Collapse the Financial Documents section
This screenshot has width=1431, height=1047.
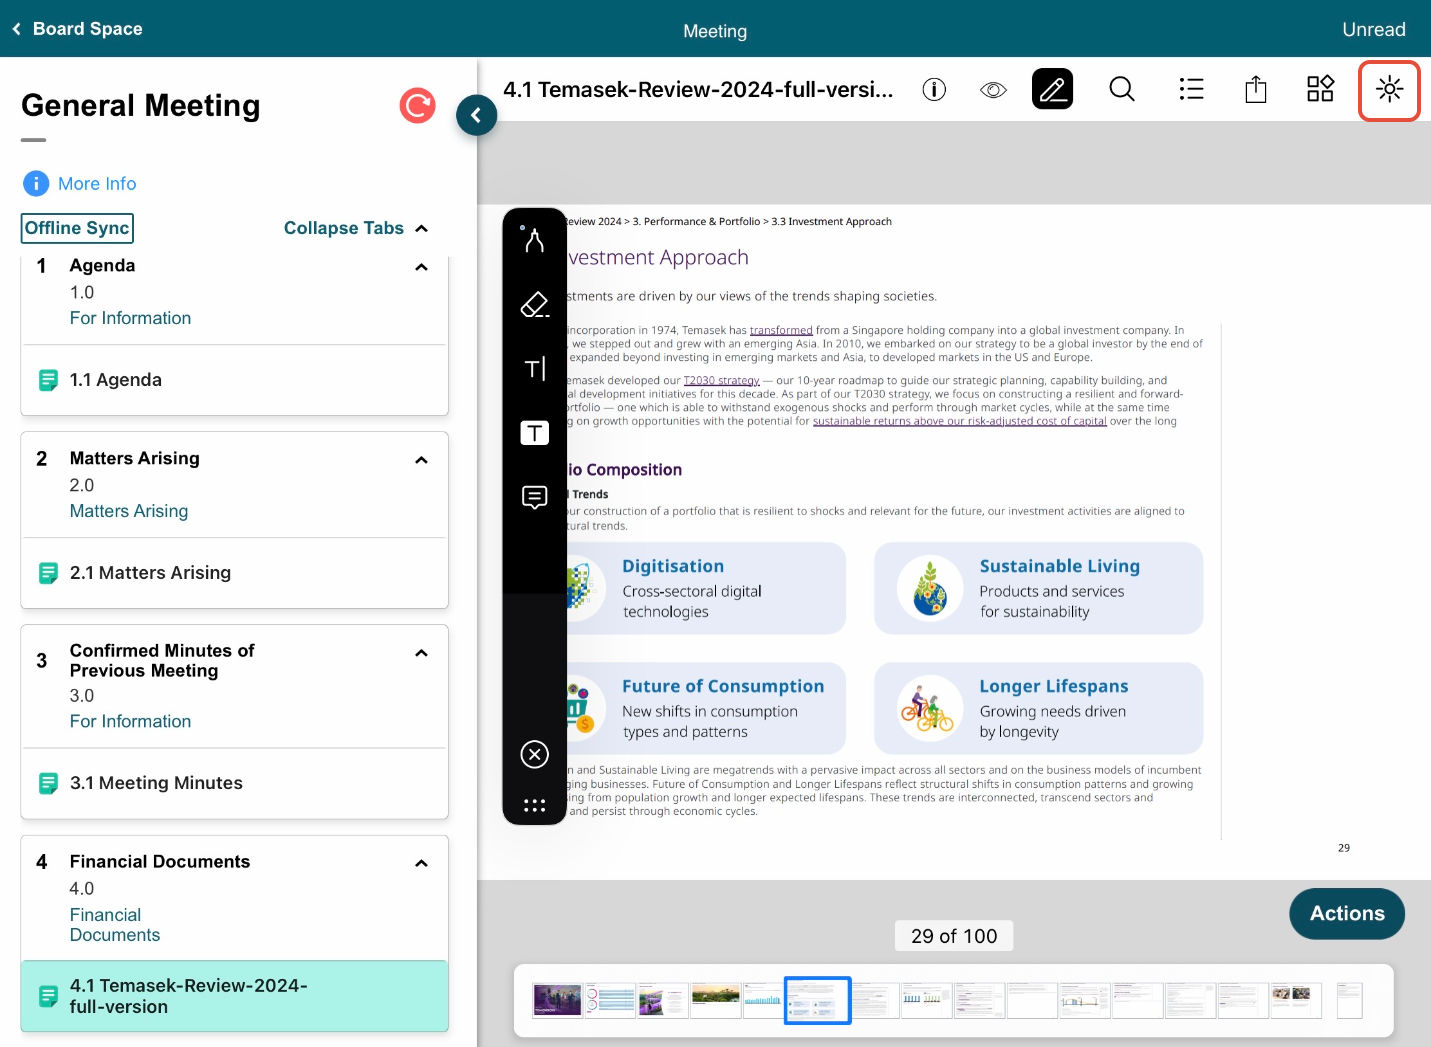pyautogui.click(x=422, y=863)
